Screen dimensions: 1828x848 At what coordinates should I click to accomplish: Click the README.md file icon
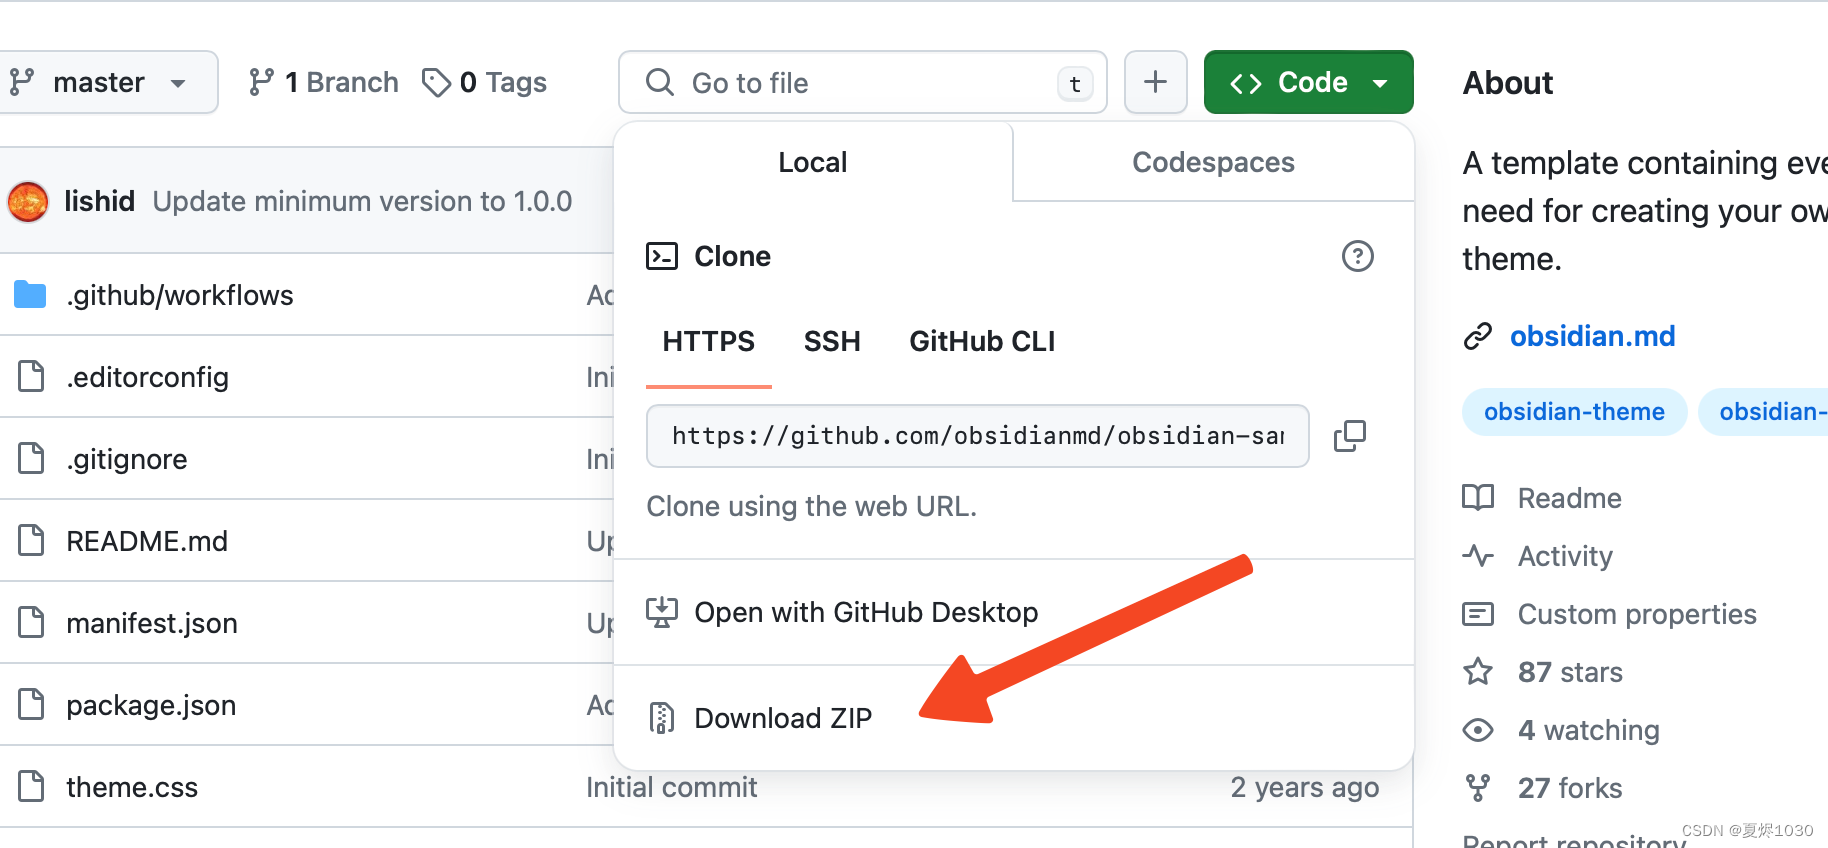pyautogui.click(x=31, y=540)
